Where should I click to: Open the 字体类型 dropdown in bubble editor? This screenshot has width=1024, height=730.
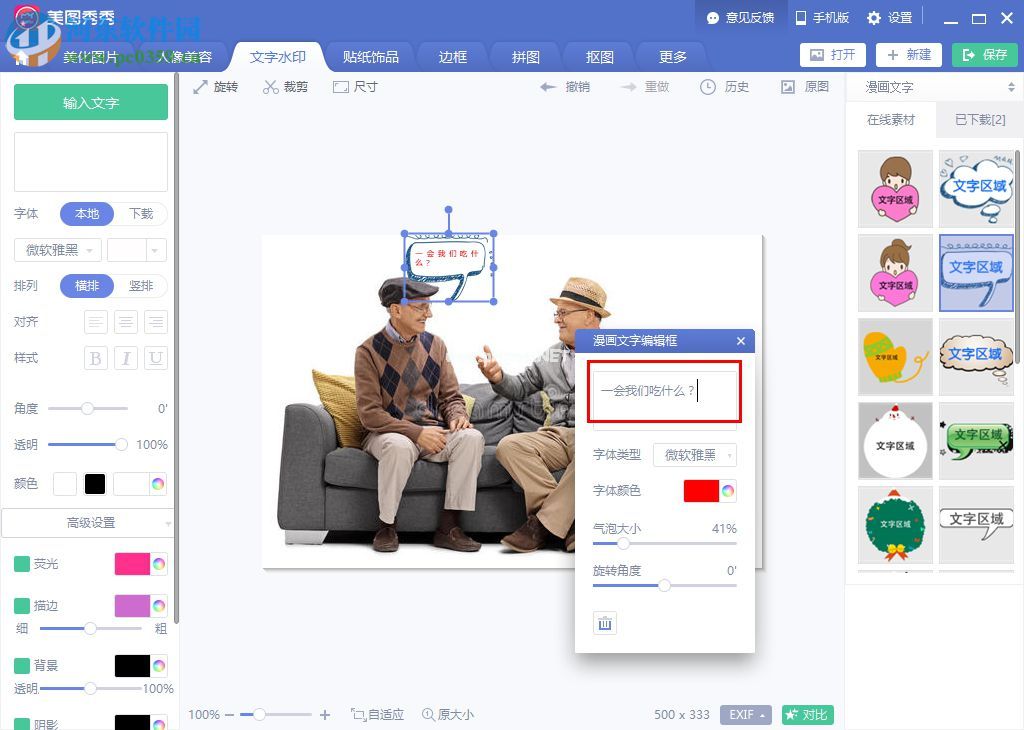695,455
